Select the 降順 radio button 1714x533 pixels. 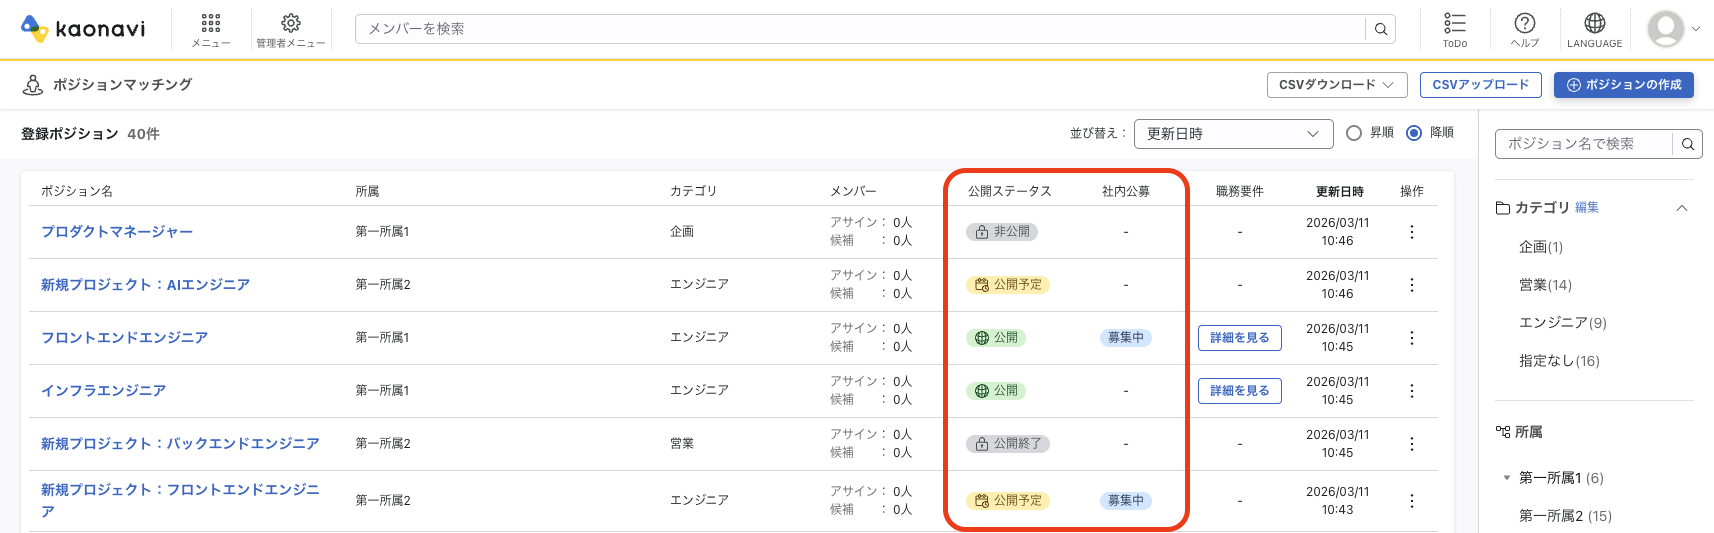pyautogui.click(x=1414, y=133)
